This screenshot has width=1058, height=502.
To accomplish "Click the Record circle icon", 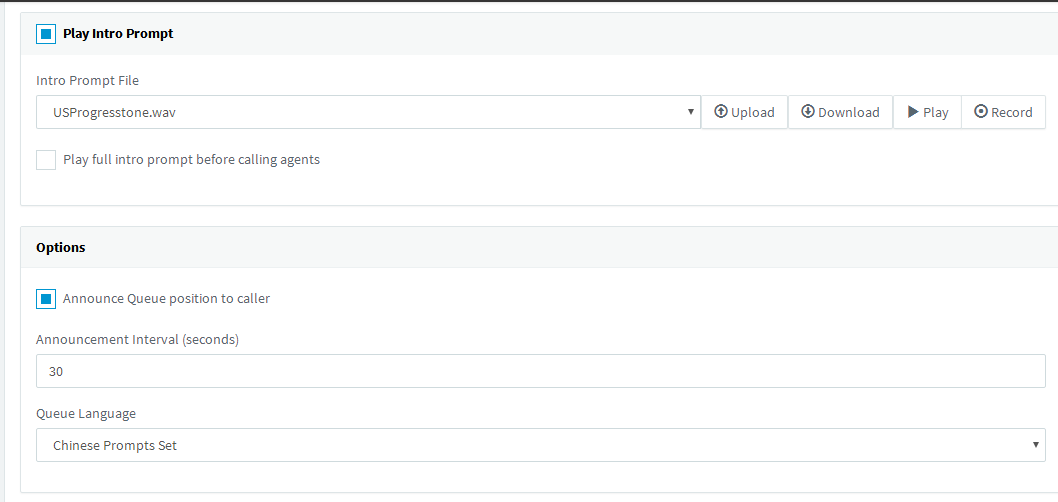I will 981,112.
